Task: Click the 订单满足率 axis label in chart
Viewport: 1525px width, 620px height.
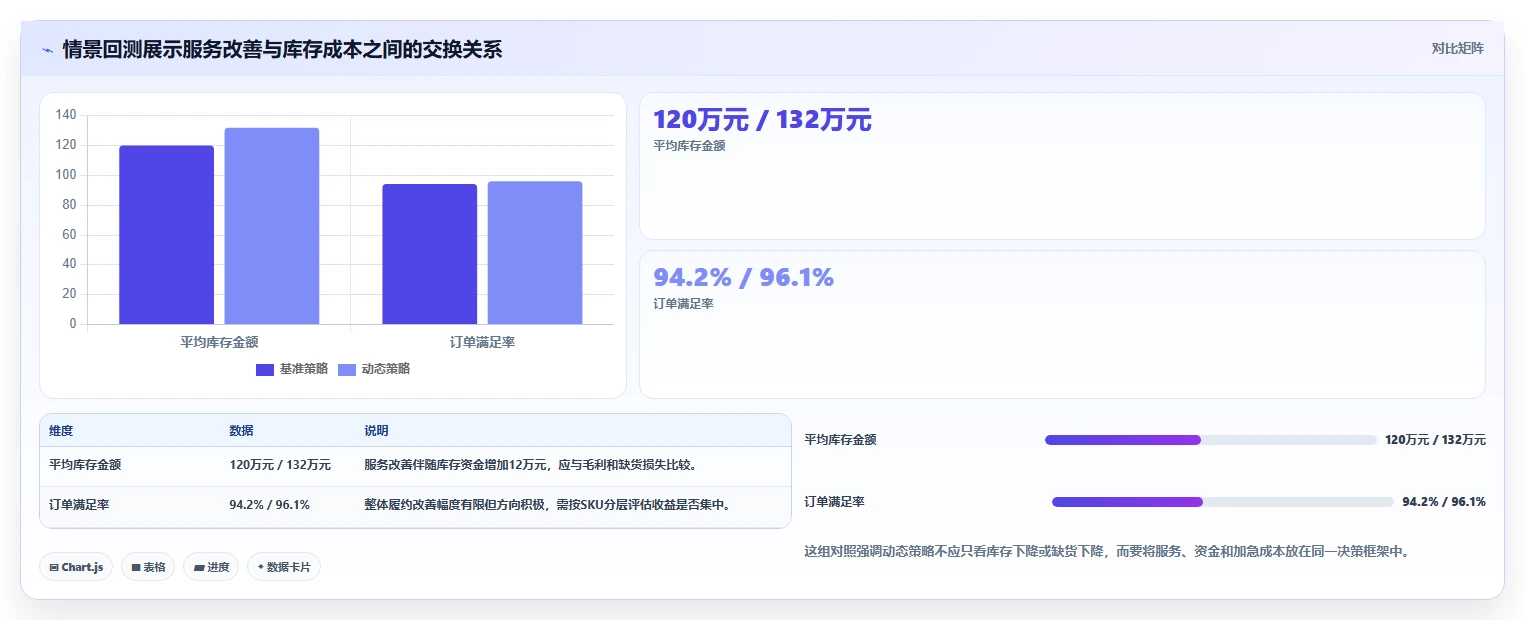Action: click(x=482, y=342)
